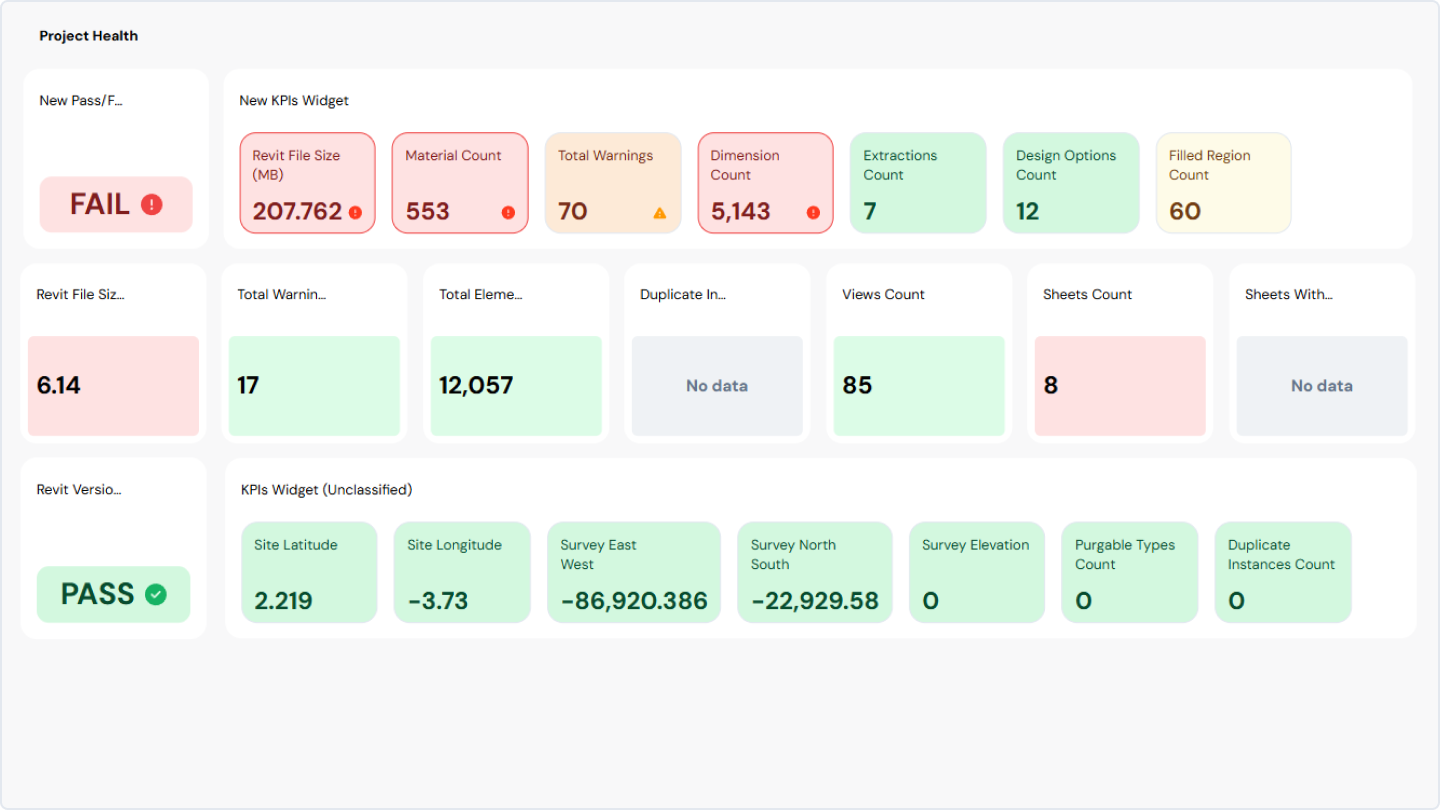Click the error icon on Dimension Count card
This screenshot has height=810, width=1440.
pyautogui.click(x=813, y=212)
